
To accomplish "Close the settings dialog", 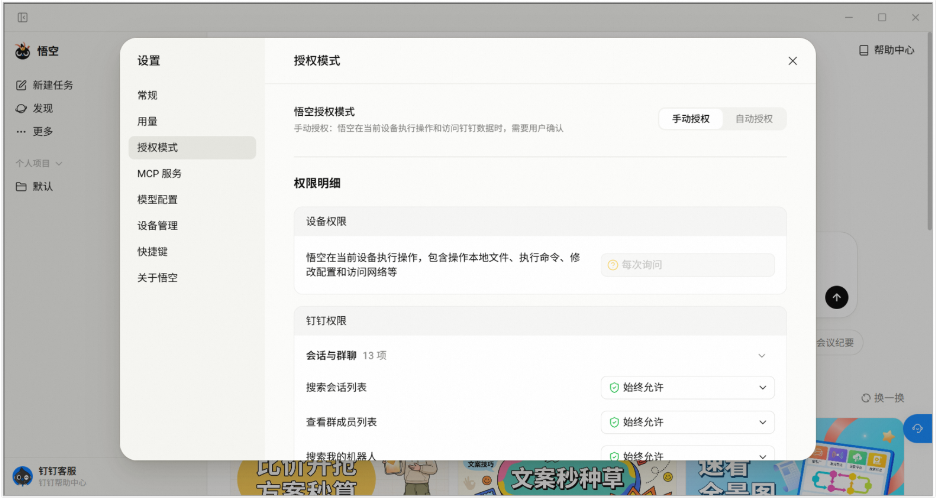I will pyautogui.click(x=792, y=61).
